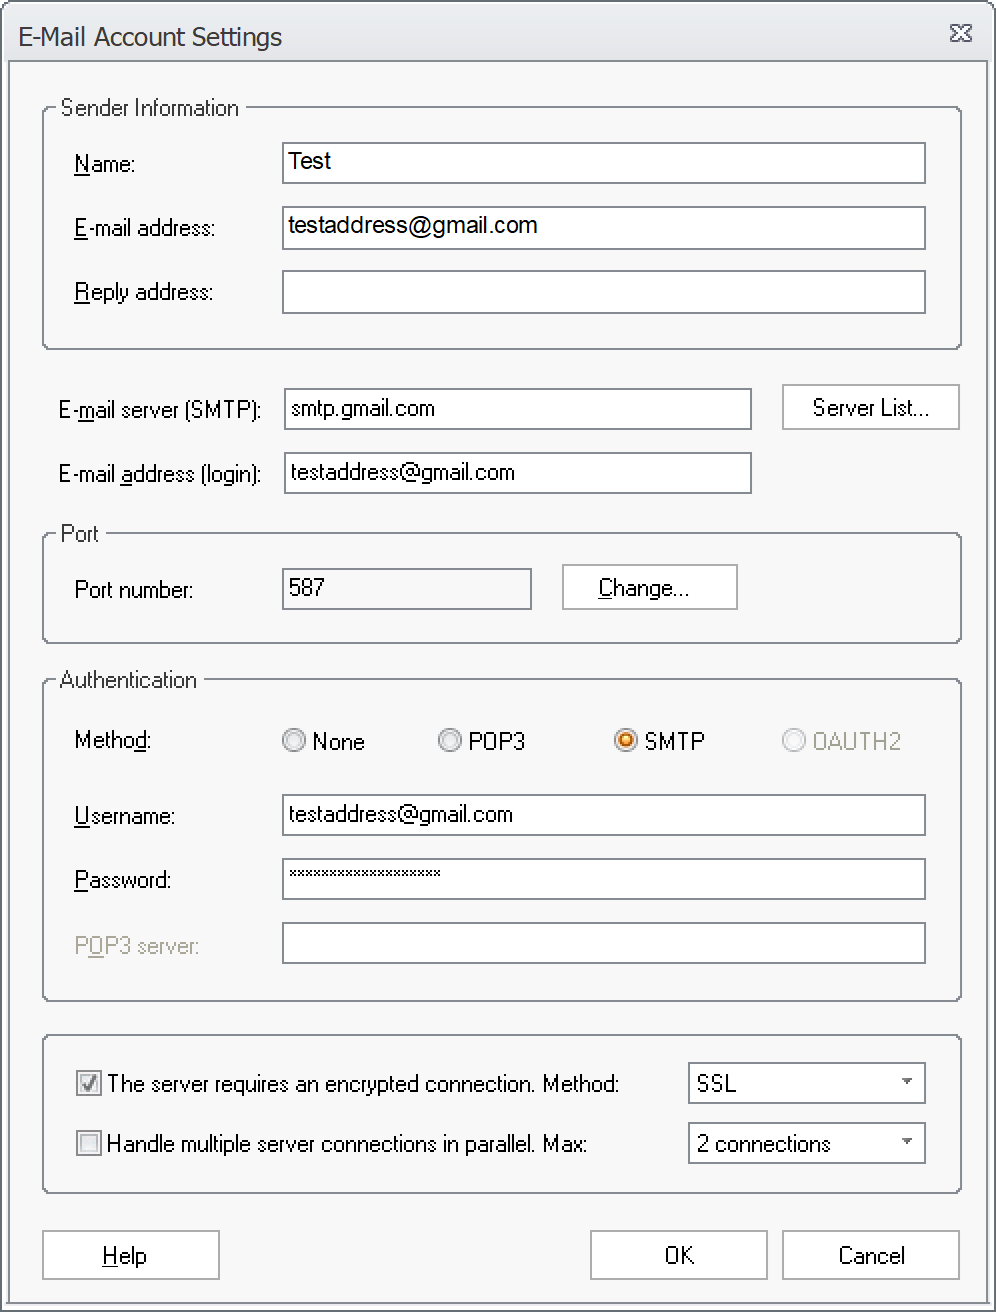The image size is (996, 1312).
Task: Open the Help window
Action: 130,1255
